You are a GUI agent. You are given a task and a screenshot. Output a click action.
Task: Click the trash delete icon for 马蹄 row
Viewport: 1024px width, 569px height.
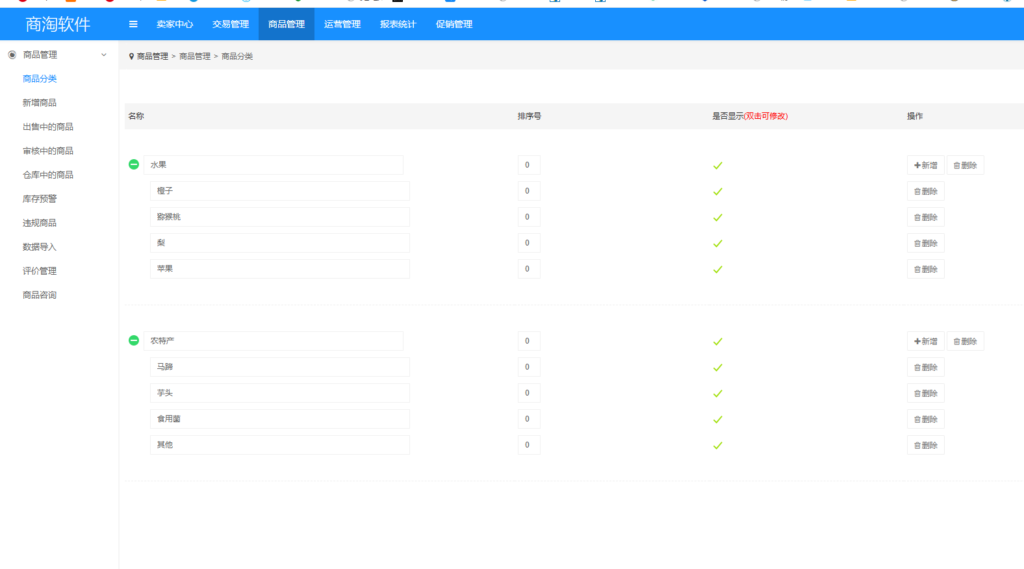coord(918,368)
